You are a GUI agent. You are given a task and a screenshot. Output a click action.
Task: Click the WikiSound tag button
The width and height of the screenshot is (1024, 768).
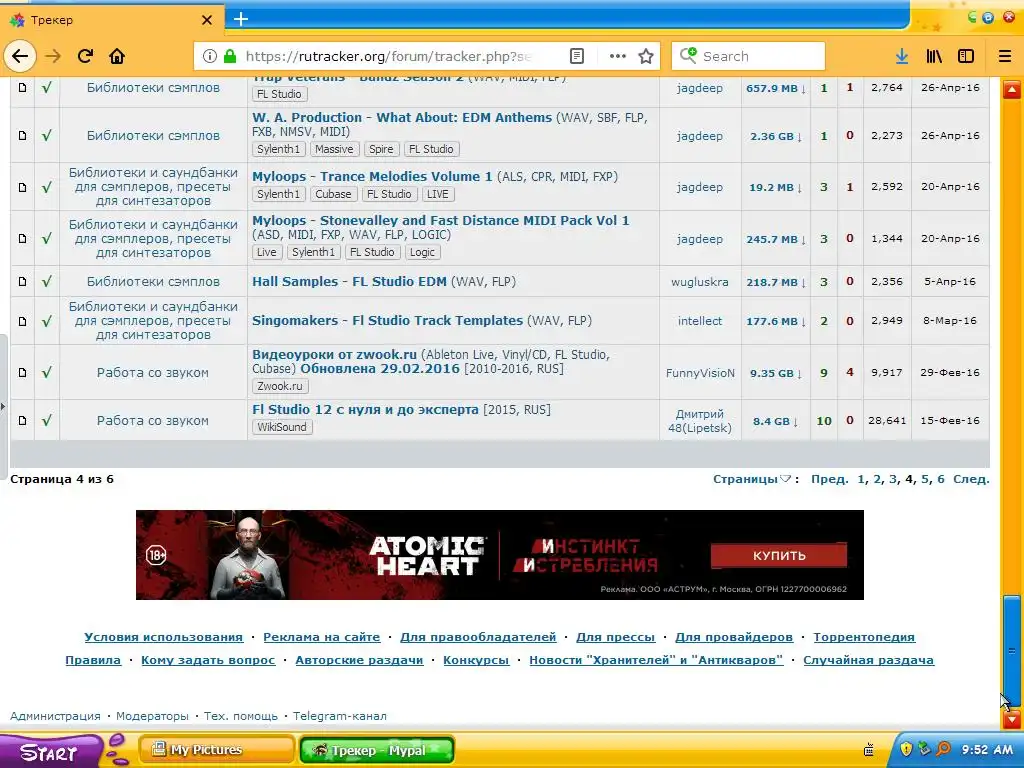coord(281,427)
